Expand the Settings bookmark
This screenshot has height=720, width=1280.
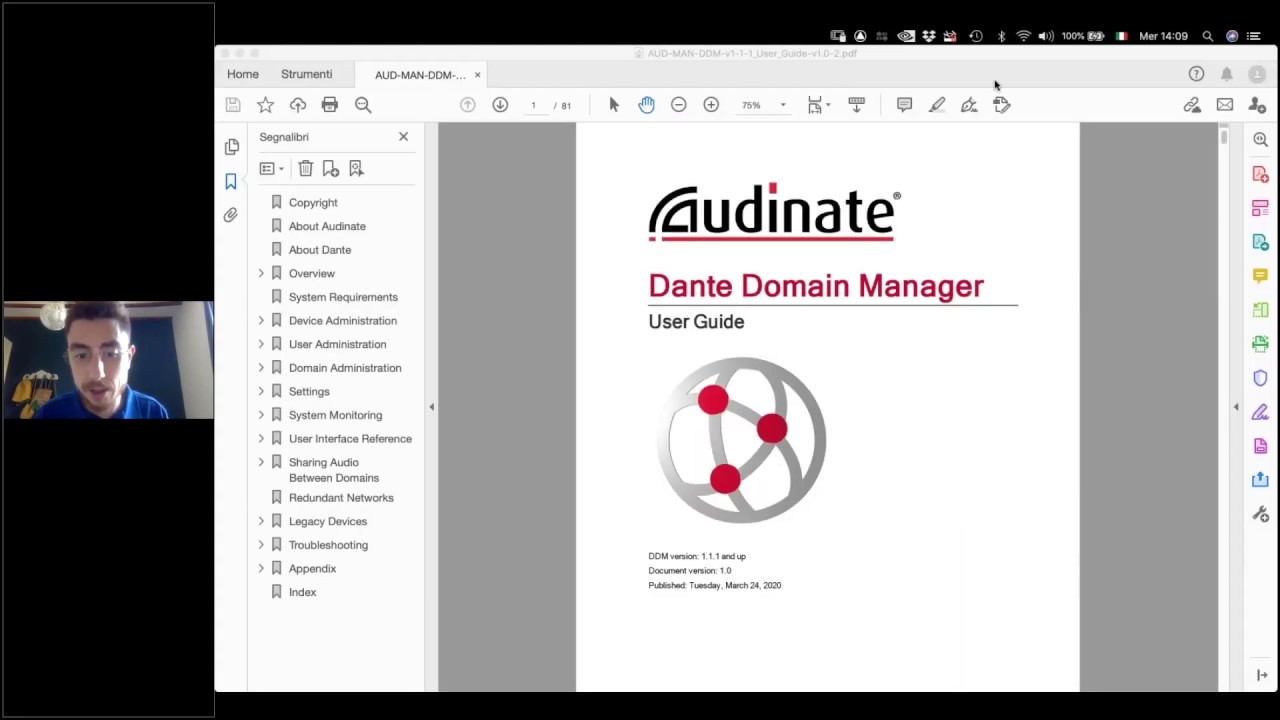click(261, 391)
